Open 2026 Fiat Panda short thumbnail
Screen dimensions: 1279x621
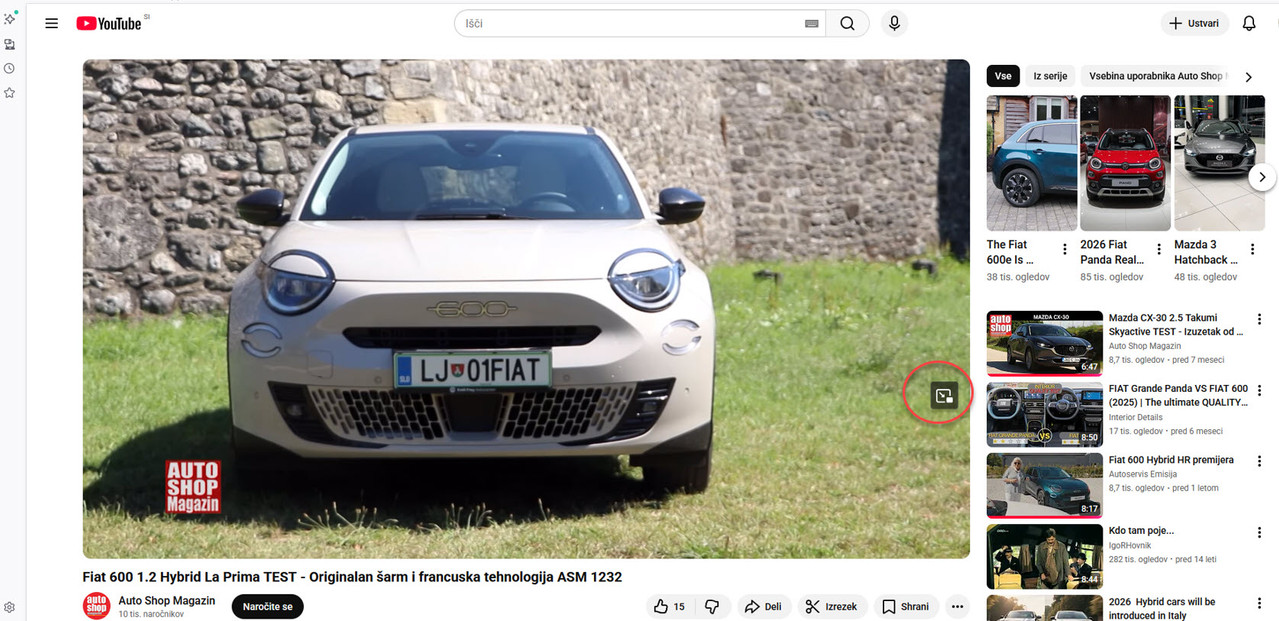click(x=1125, y=163)
